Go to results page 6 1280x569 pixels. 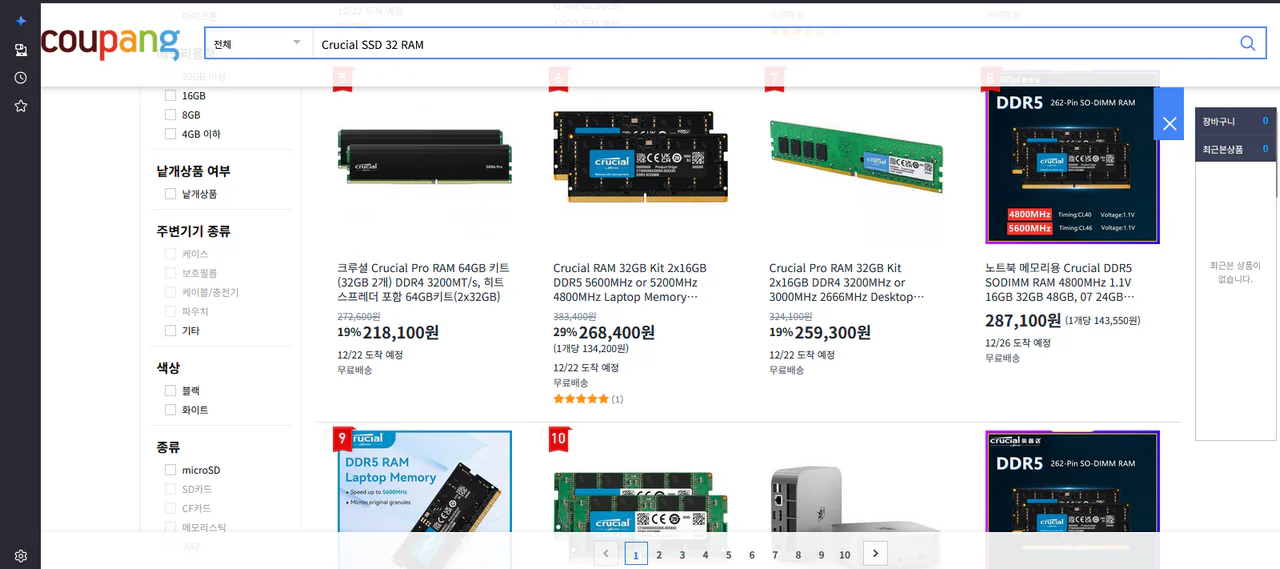[752, 555]
